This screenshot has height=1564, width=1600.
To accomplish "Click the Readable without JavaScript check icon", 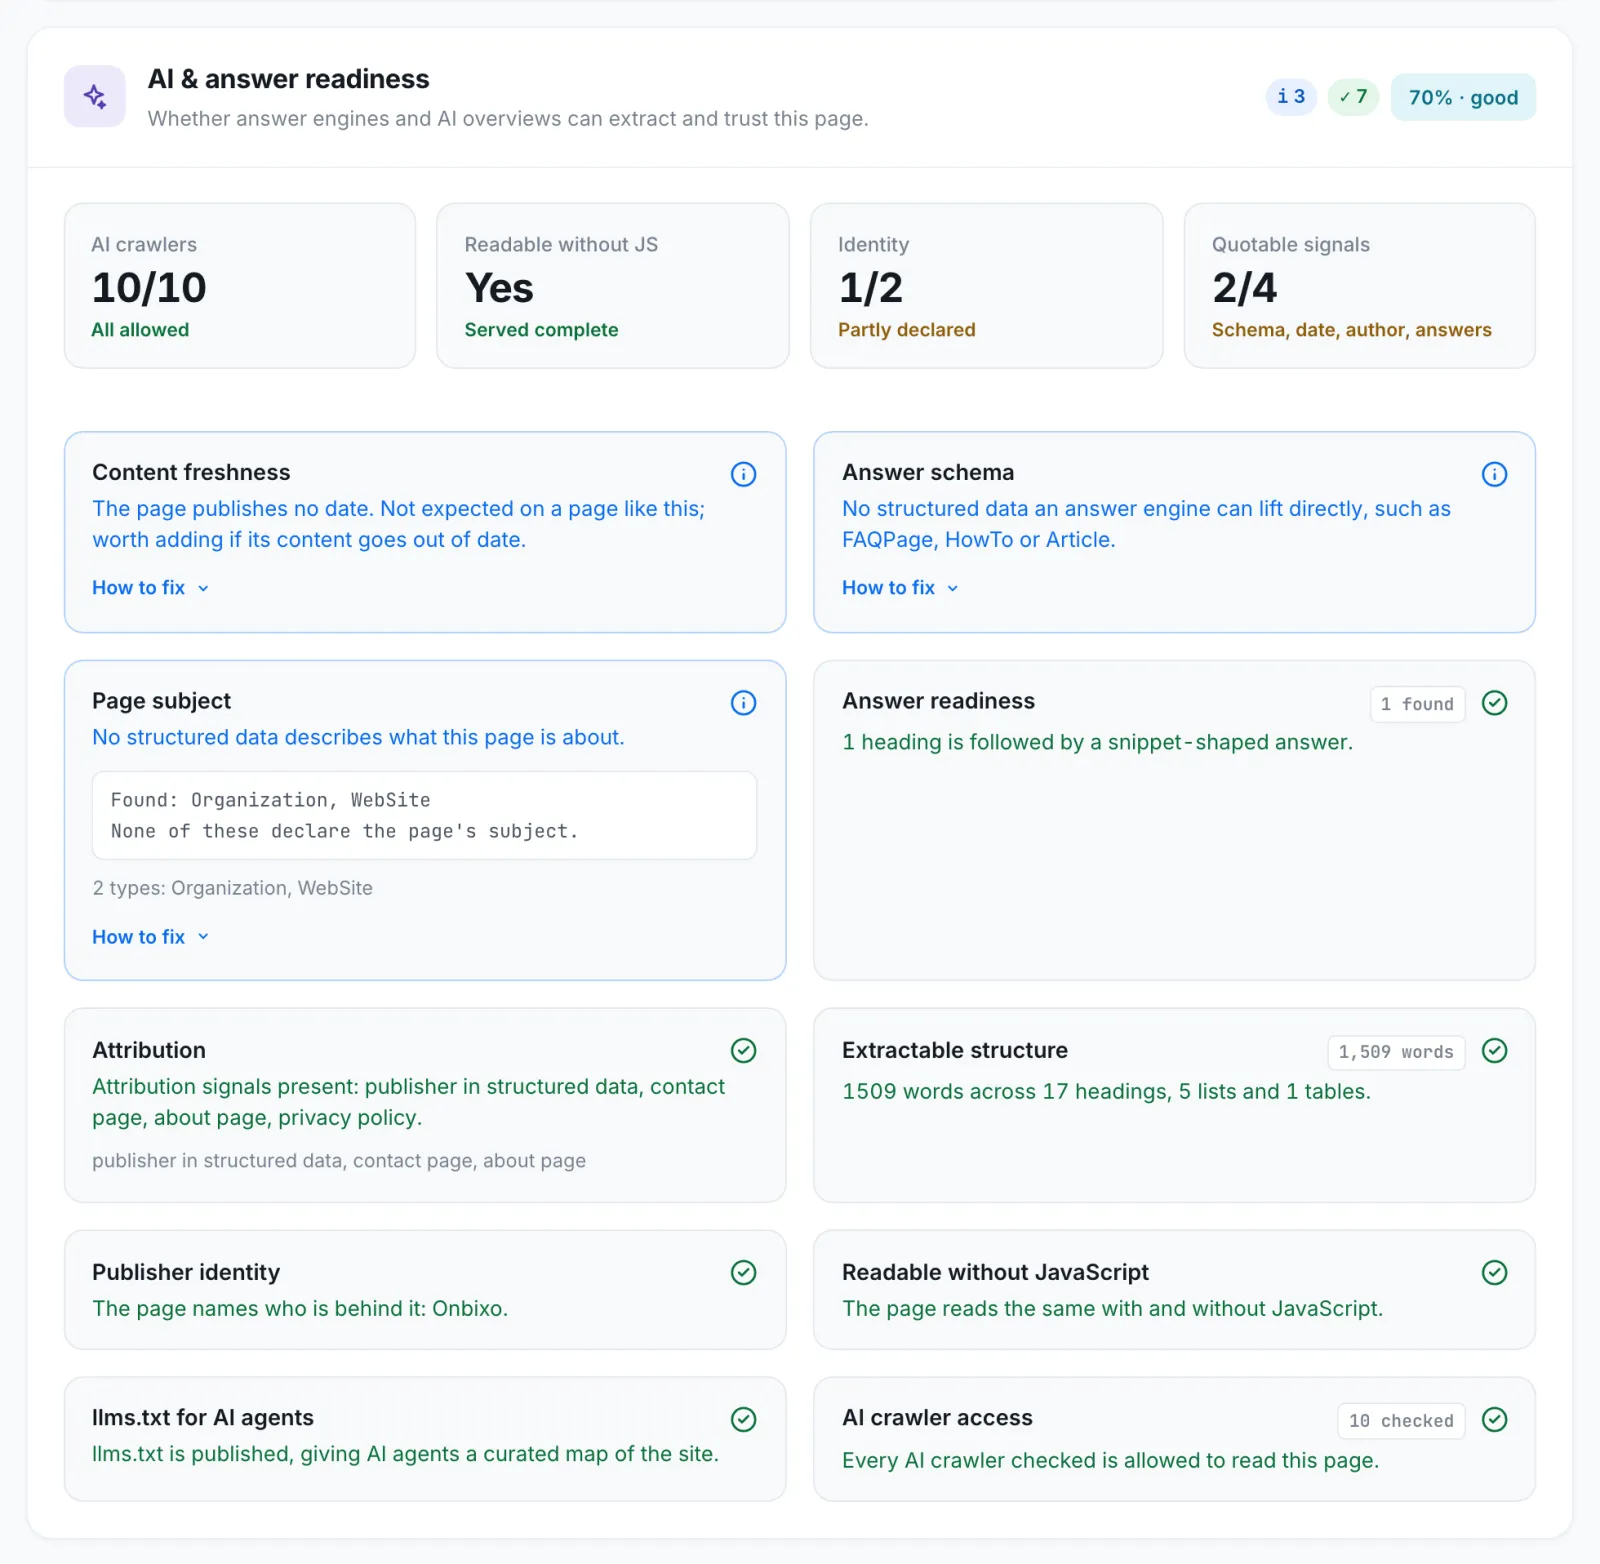I will click(1494, 1272).
